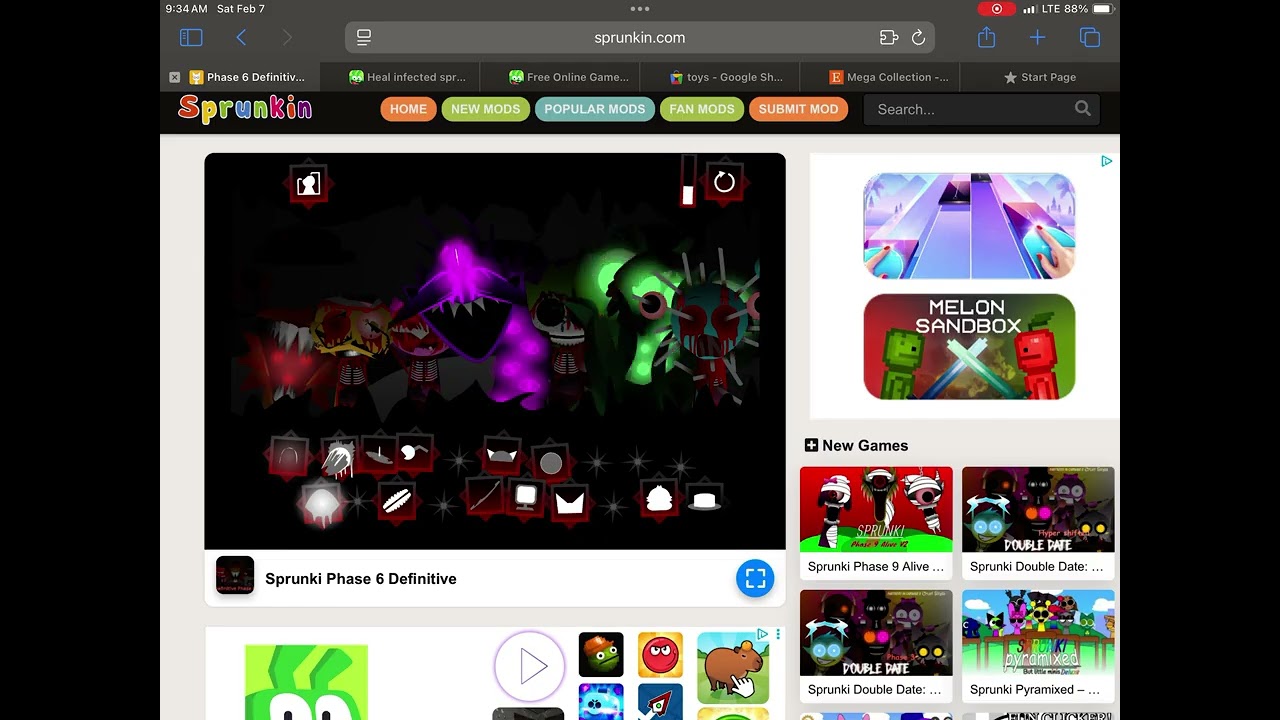The height and width of the screenshot is (720, 1280).
Task: Select the flat saucer sound icon
Action: pyautogui.click(x=378, y=453)
